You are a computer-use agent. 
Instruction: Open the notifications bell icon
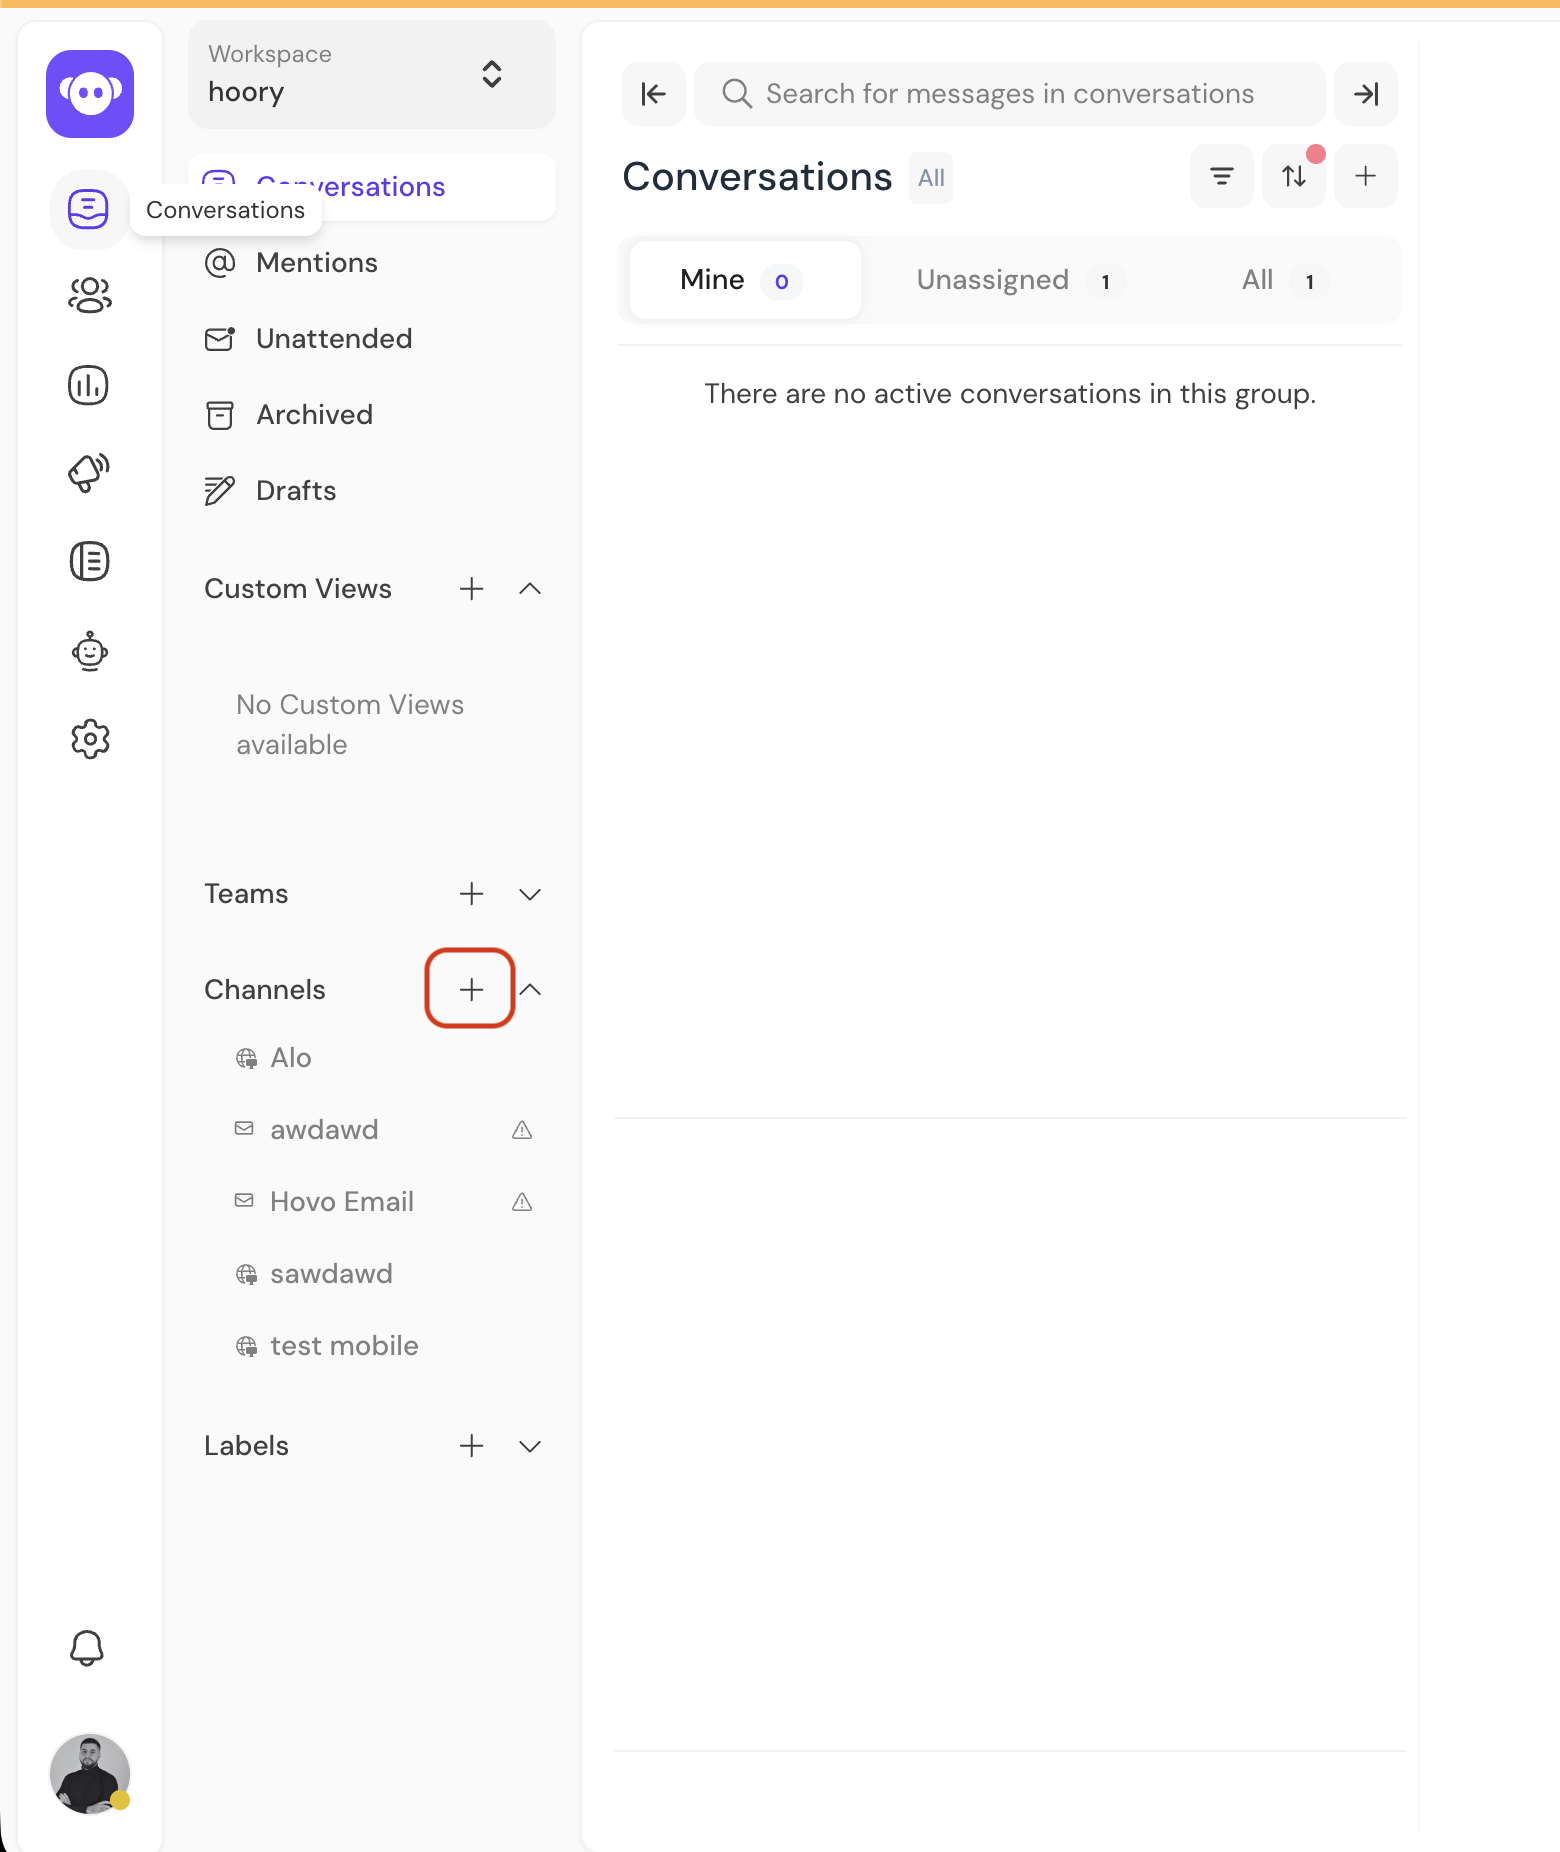[x=87, y=1648]
